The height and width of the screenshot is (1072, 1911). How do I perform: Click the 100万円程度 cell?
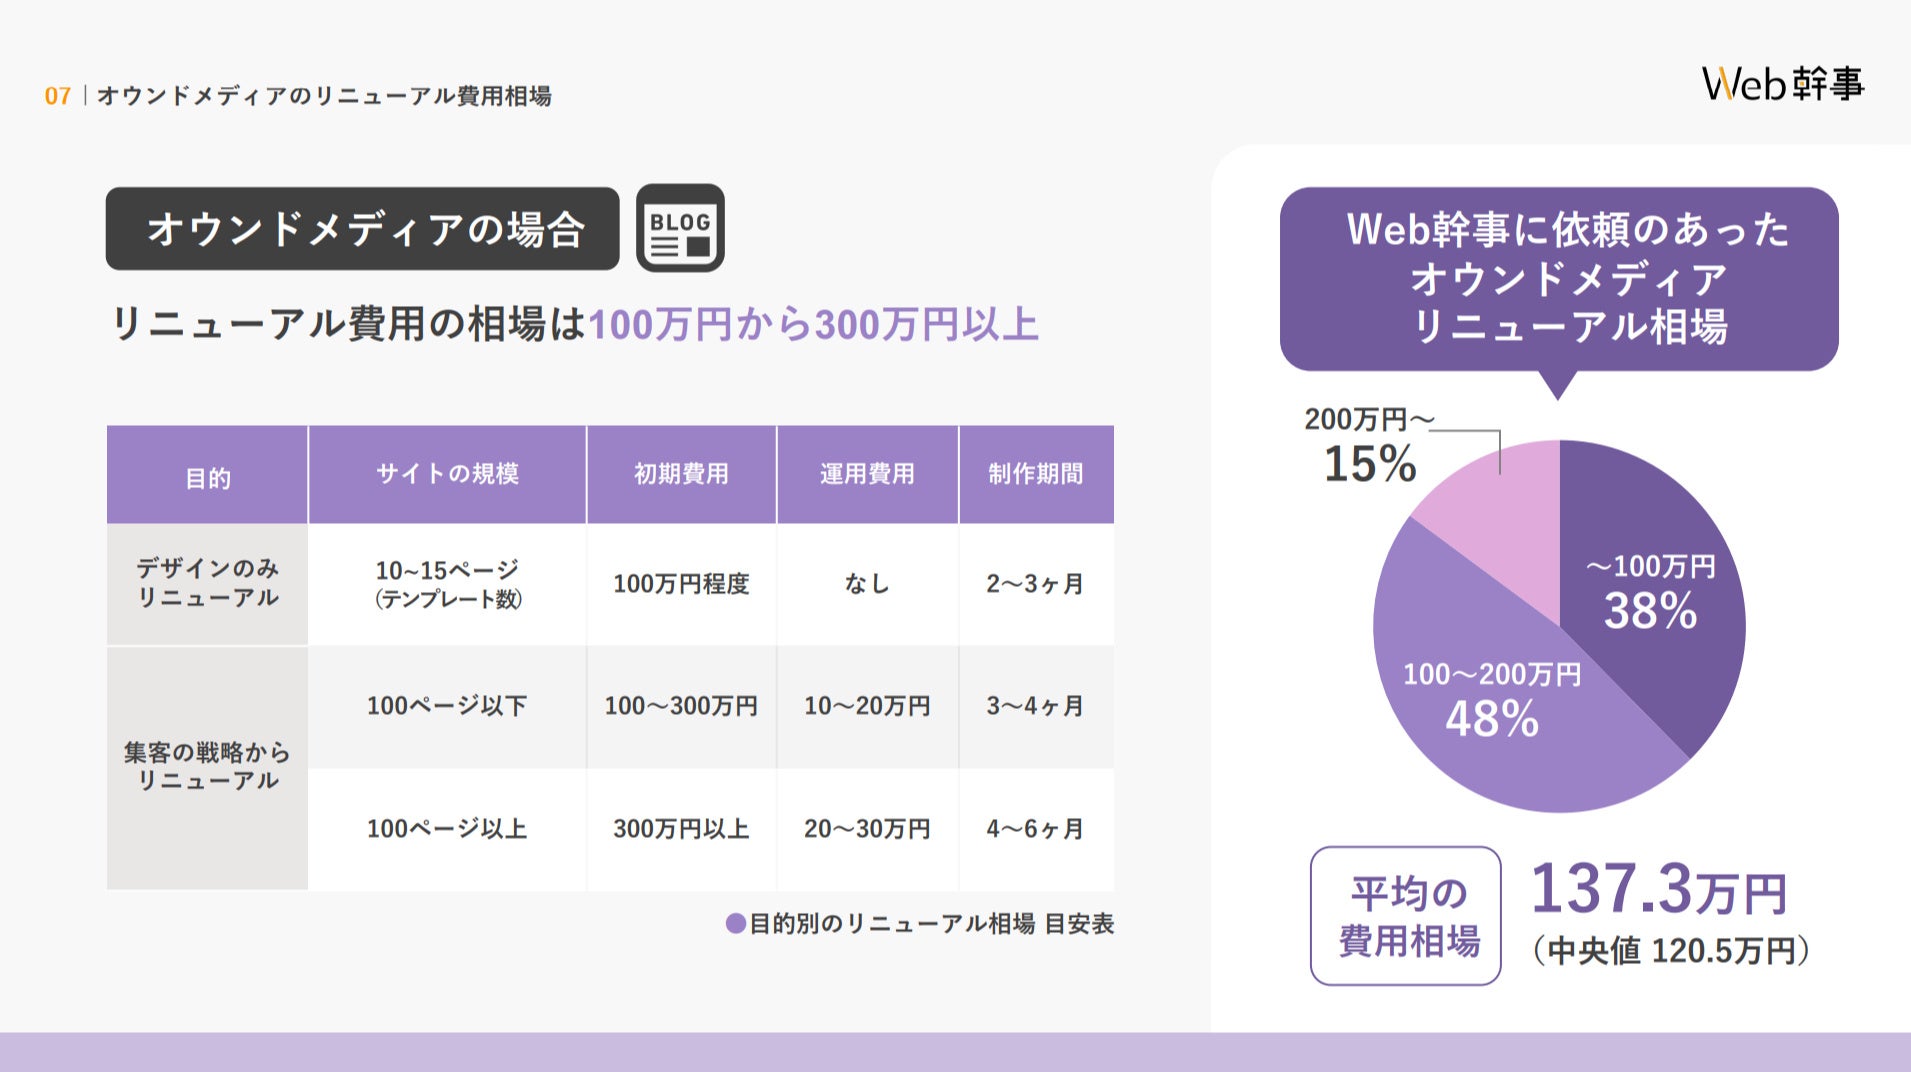point(681,584)
